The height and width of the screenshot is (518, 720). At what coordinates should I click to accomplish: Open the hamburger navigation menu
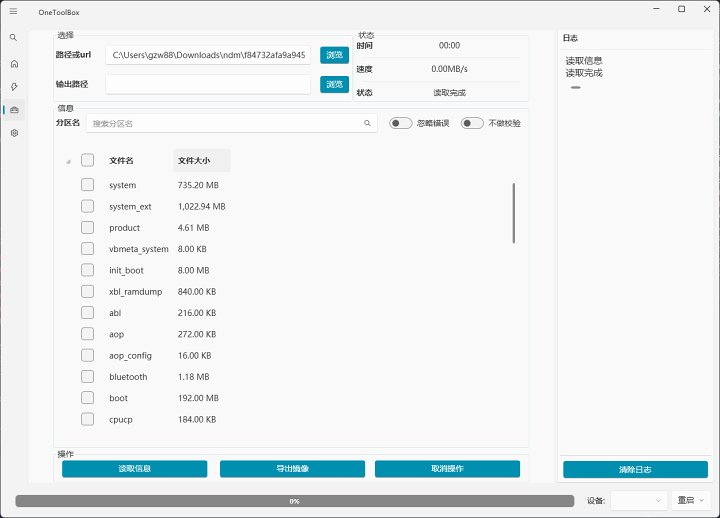pyautogui.click(x=13, y=10)
